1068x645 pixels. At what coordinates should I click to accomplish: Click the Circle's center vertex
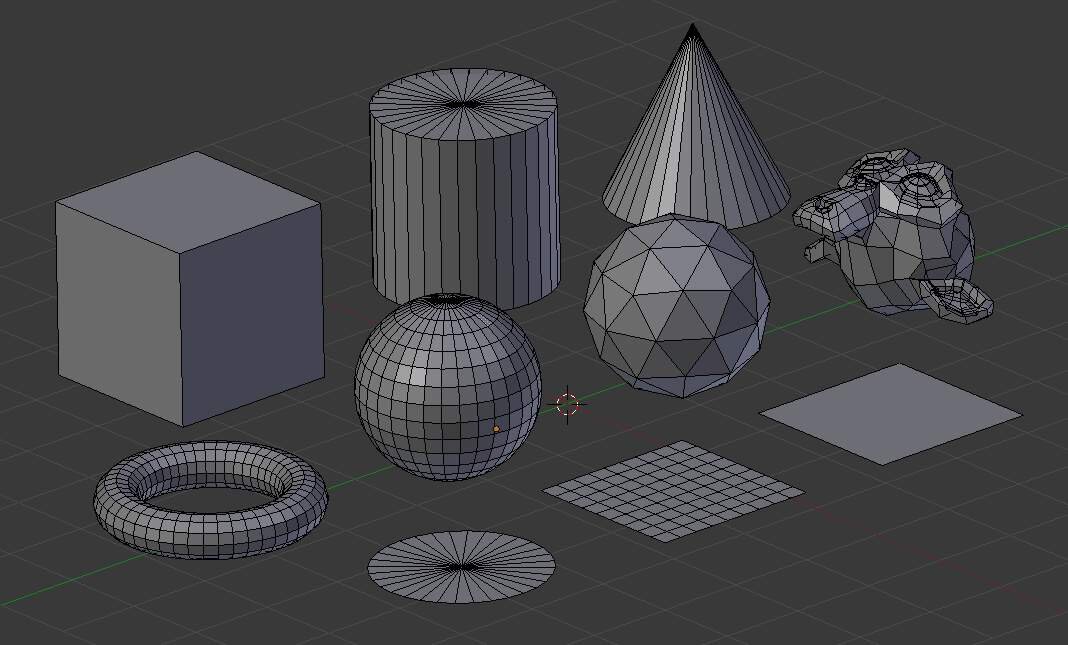(x=463, y=567)
